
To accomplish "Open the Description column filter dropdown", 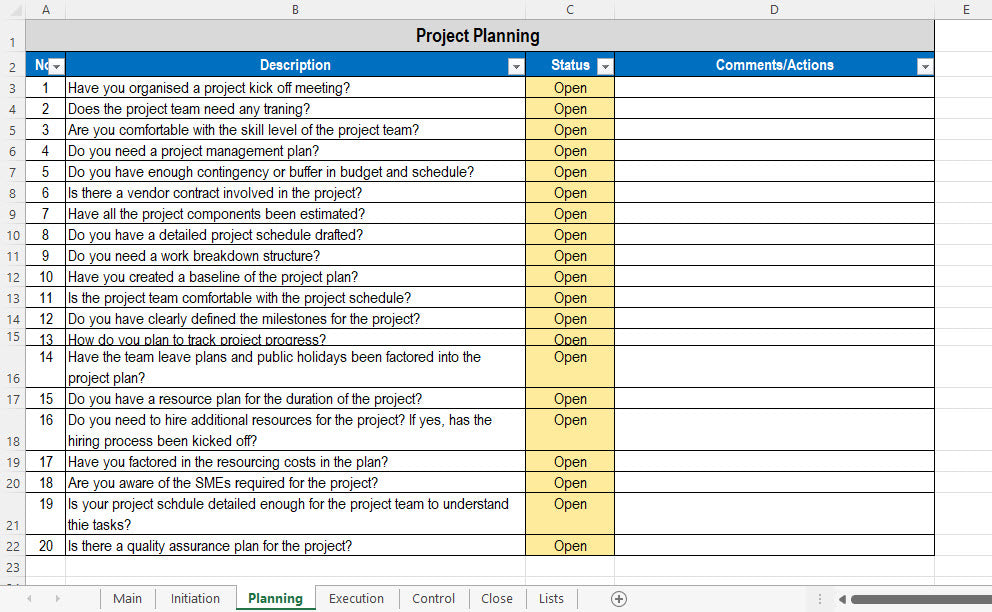I will pos(516,65).
